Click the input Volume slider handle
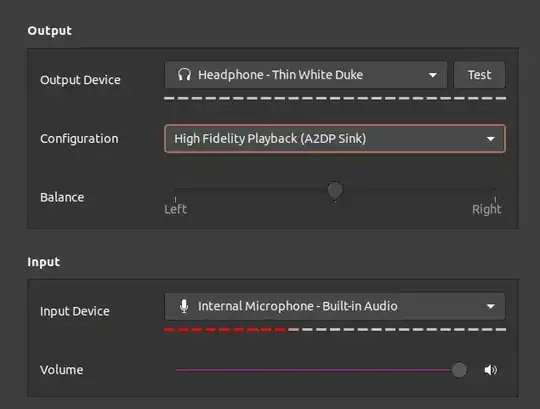This screenshot has width=540, height=409. [459, 370]
